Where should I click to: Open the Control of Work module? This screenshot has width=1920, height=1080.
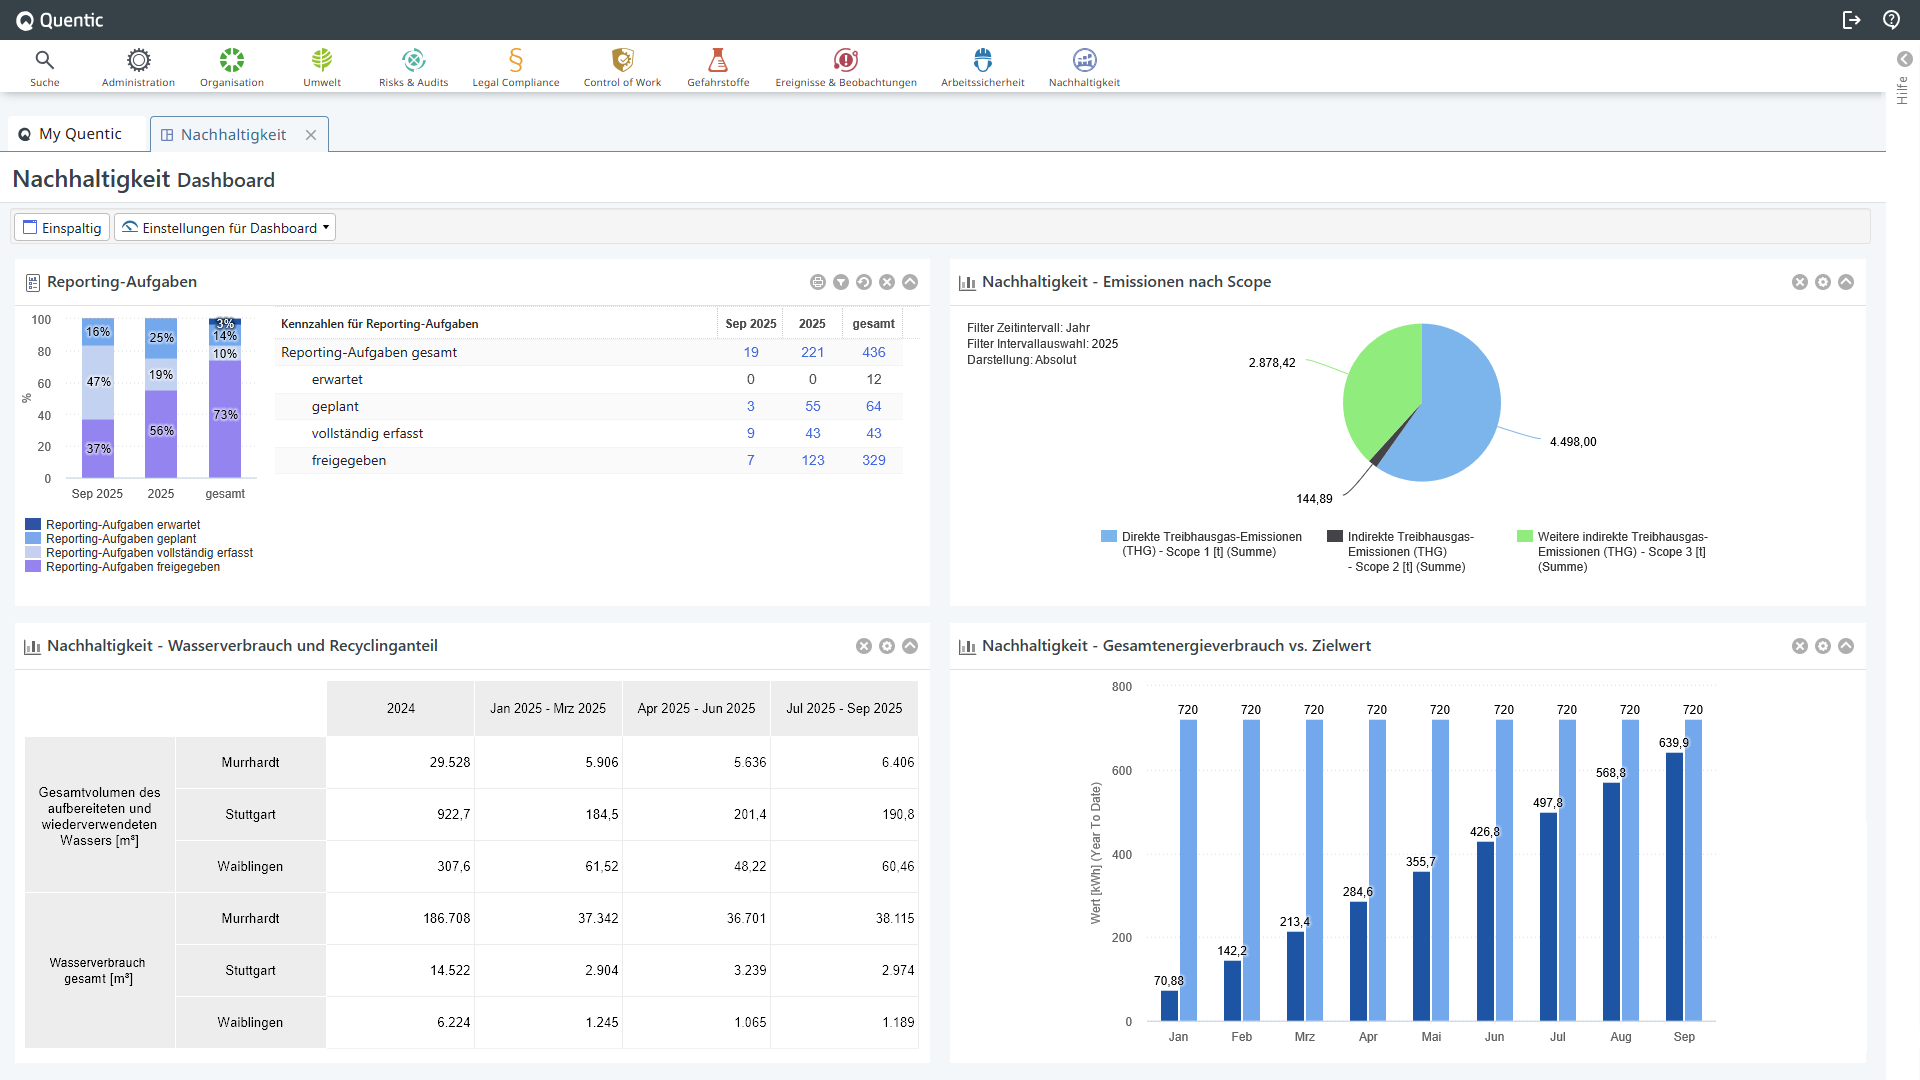coord(622,67)
